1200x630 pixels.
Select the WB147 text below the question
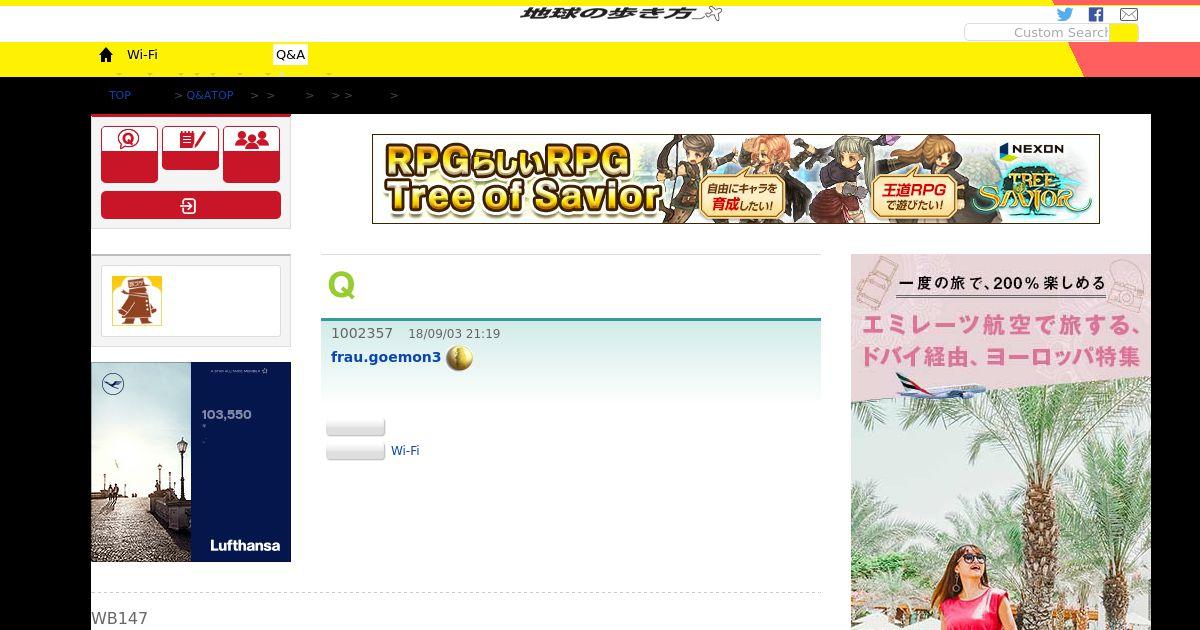120,618
